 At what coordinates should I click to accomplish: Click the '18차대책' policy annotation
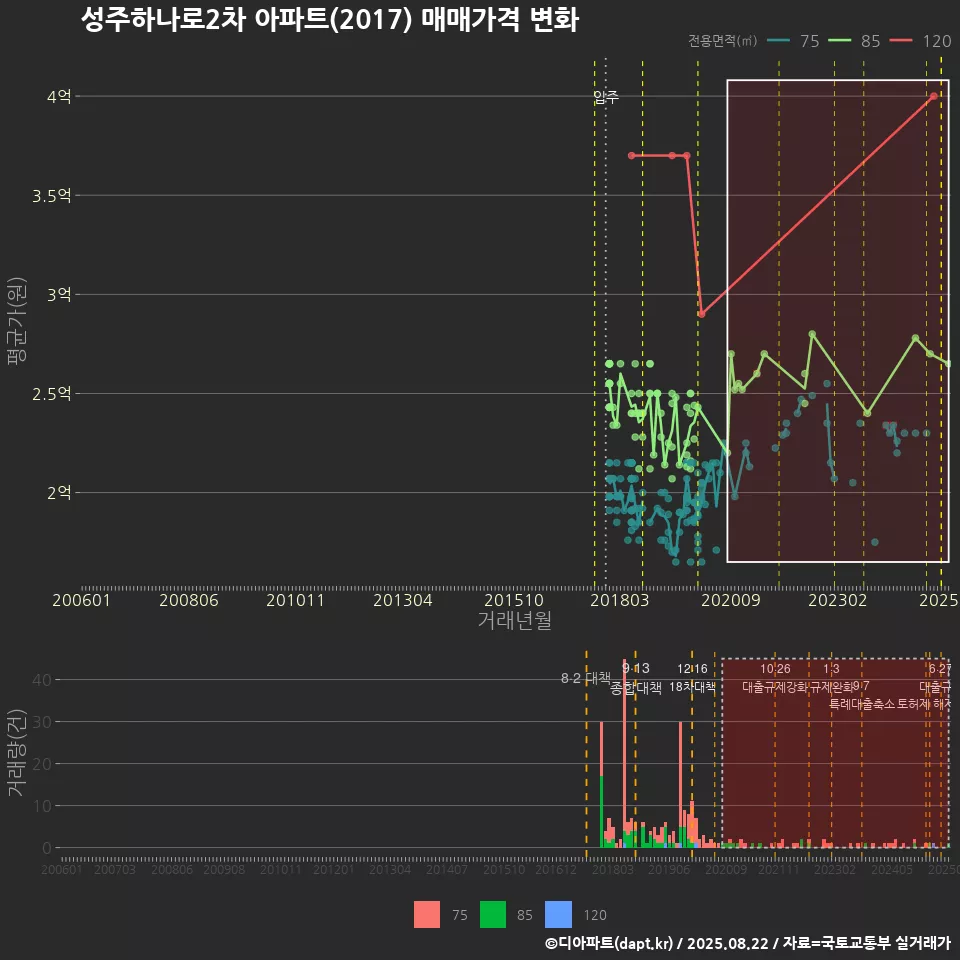[x=692, y=686]
